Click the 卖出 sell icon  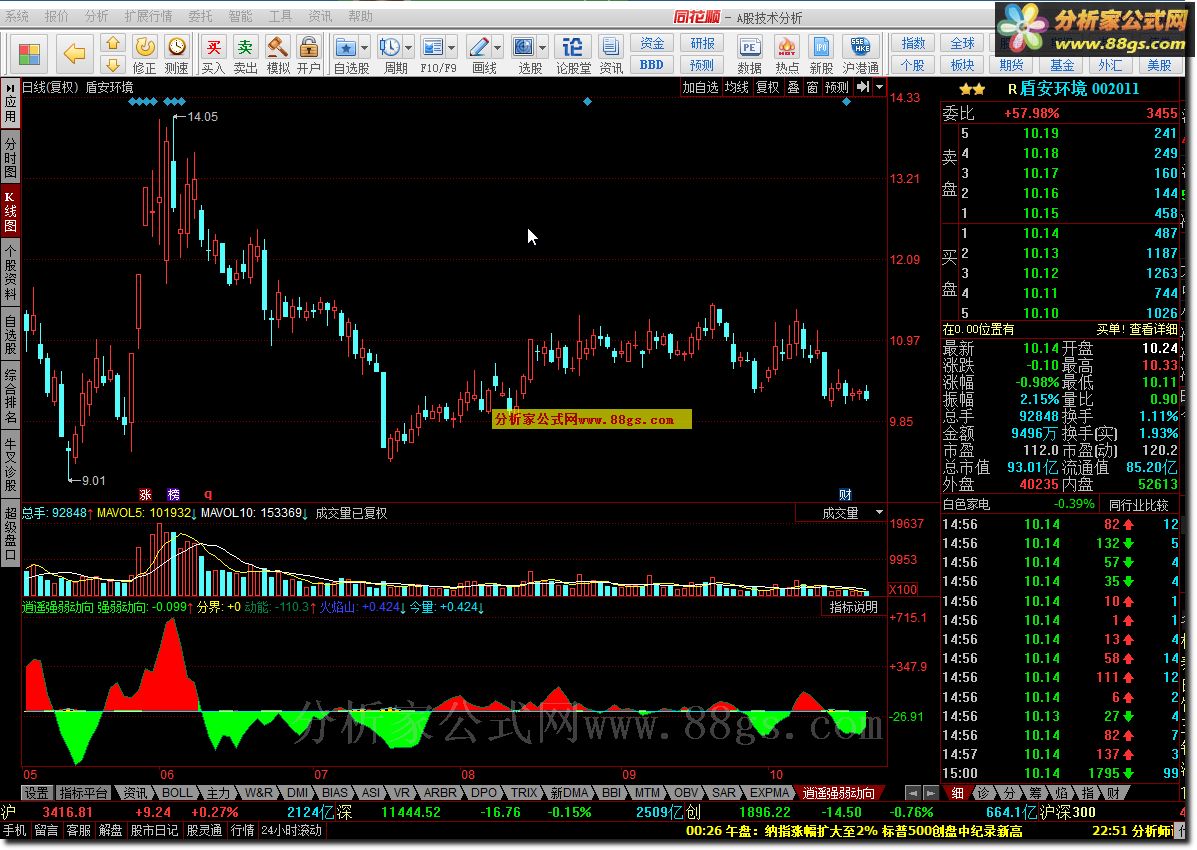[x=245, y=54]
